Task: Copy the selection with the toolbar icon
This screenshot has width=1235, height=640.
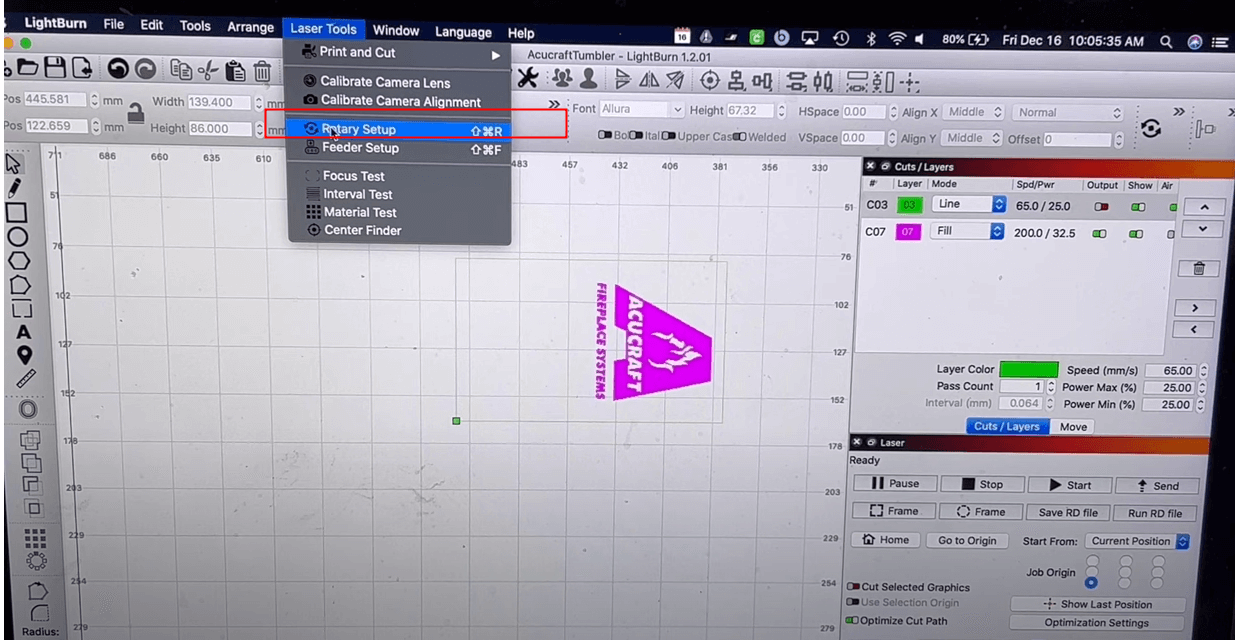Action: (181, 70)
